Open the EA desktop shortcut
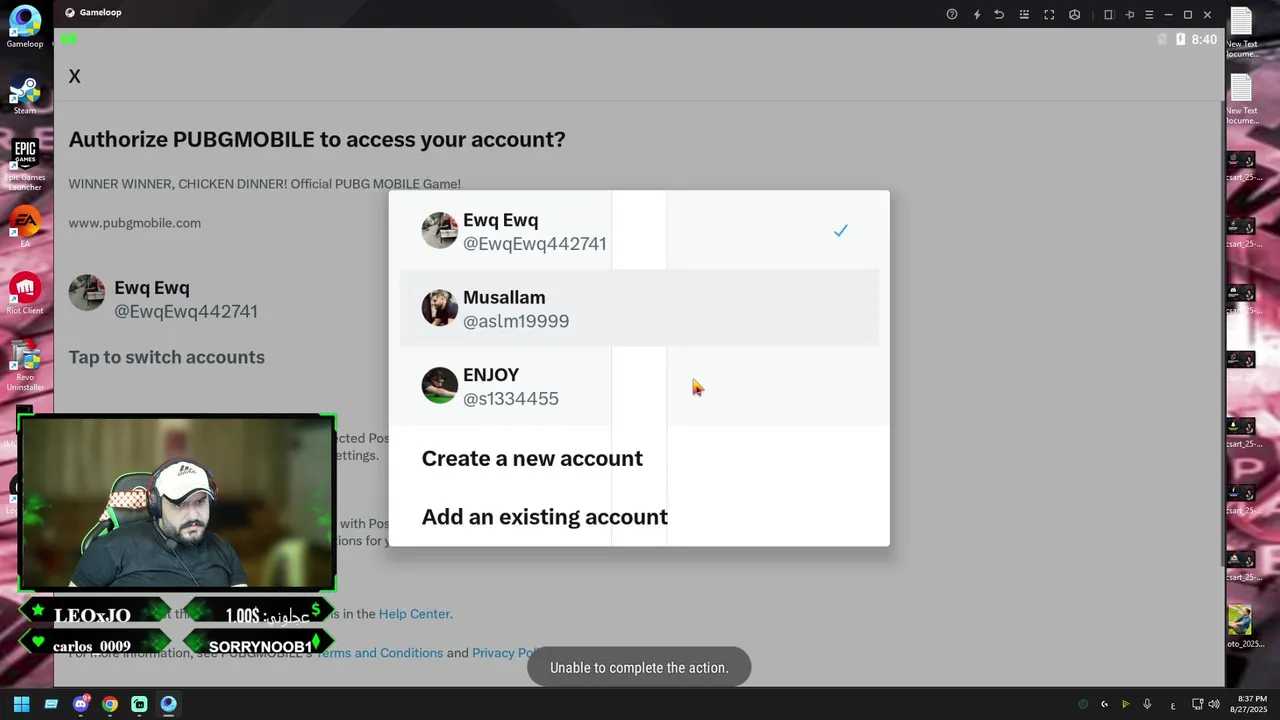The image size is (1280, 720). click(25, 228)
